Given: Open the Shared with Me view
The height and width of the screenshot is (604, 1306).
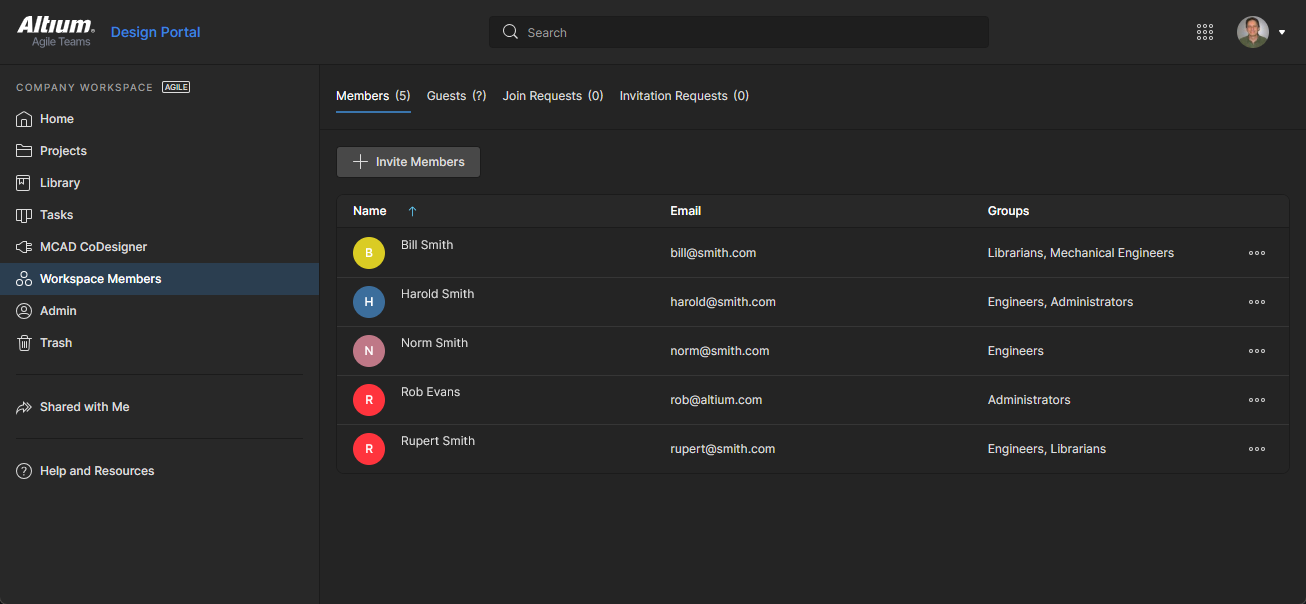Looking at the screenshot, I should [85, 406].
